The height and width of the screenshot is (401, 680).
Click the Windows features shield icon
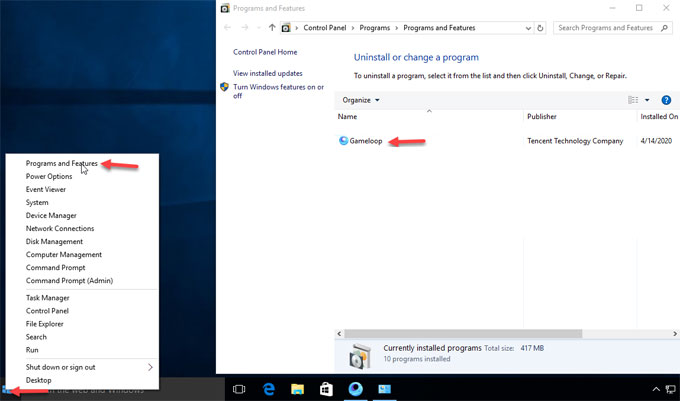click(x=224, y=87)
